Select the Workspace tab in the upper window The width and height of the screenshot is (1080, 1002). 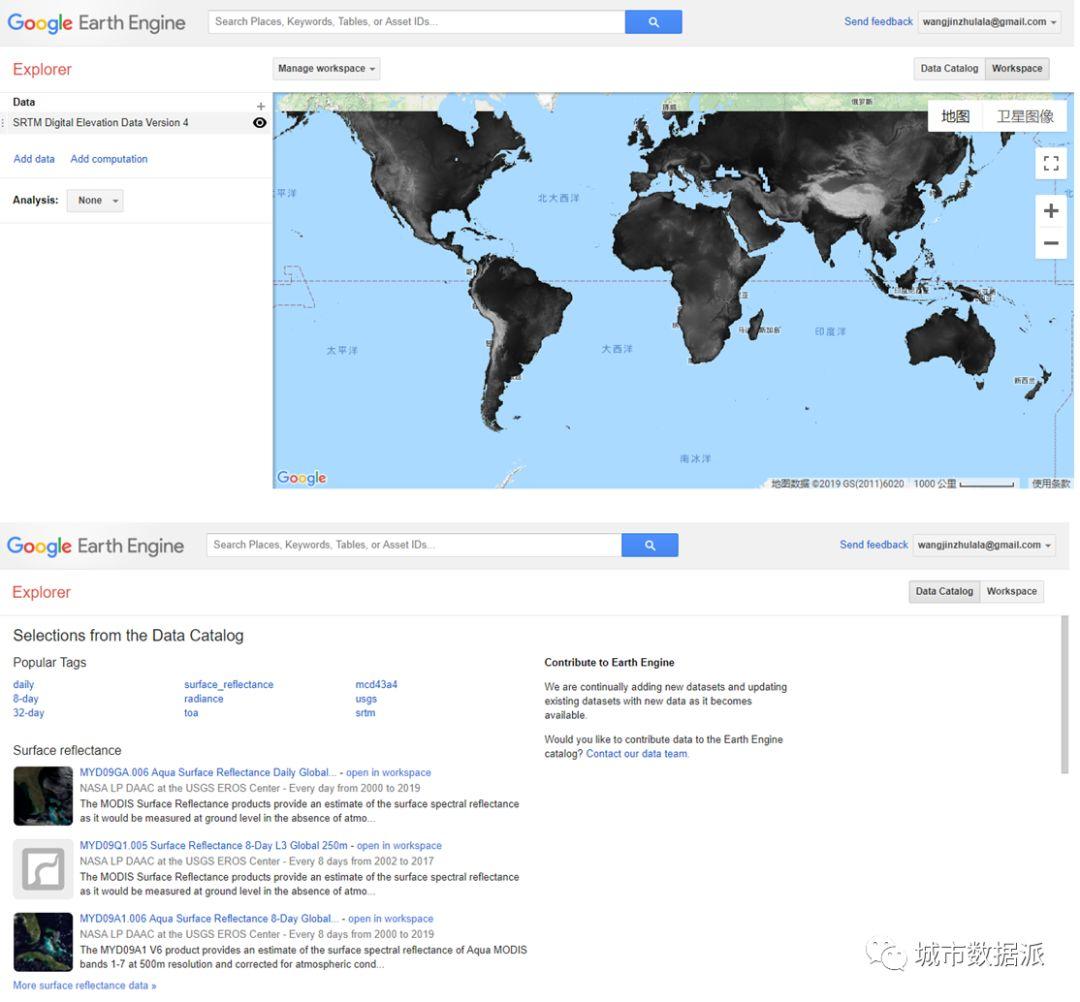[x=1017, y=68]
